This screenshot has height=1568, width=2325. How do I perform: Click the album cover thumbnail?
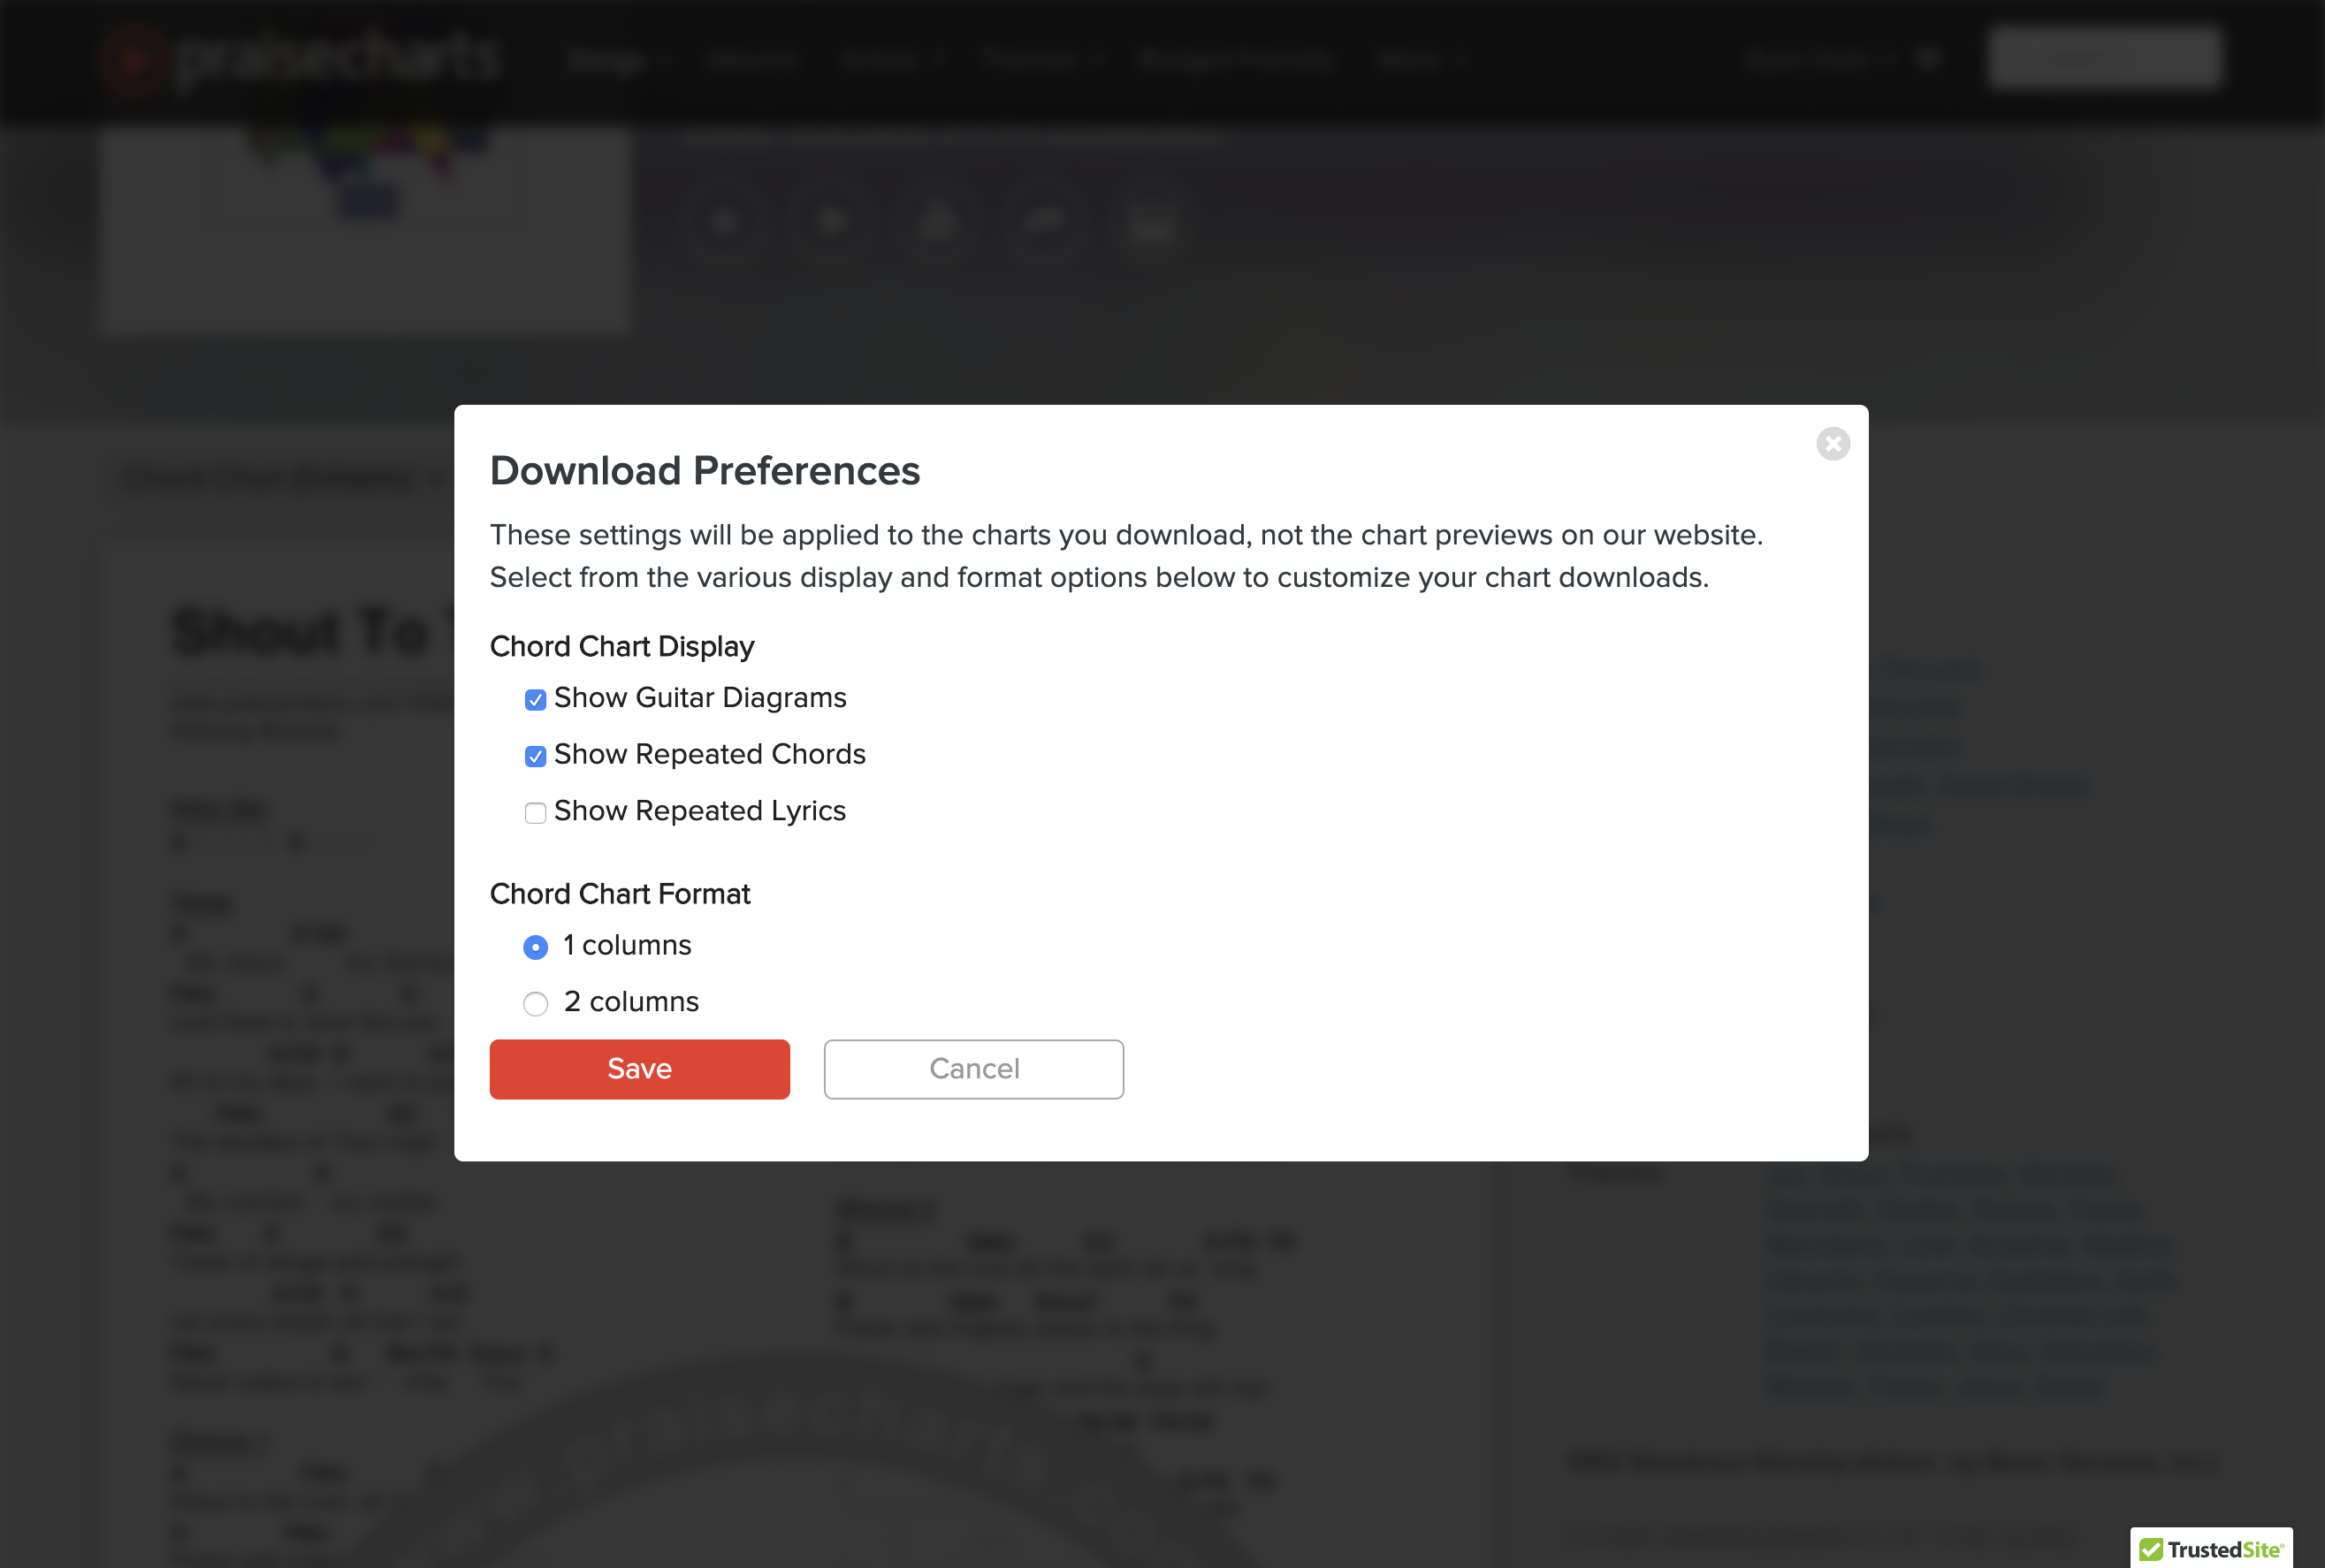coord(366,228)
